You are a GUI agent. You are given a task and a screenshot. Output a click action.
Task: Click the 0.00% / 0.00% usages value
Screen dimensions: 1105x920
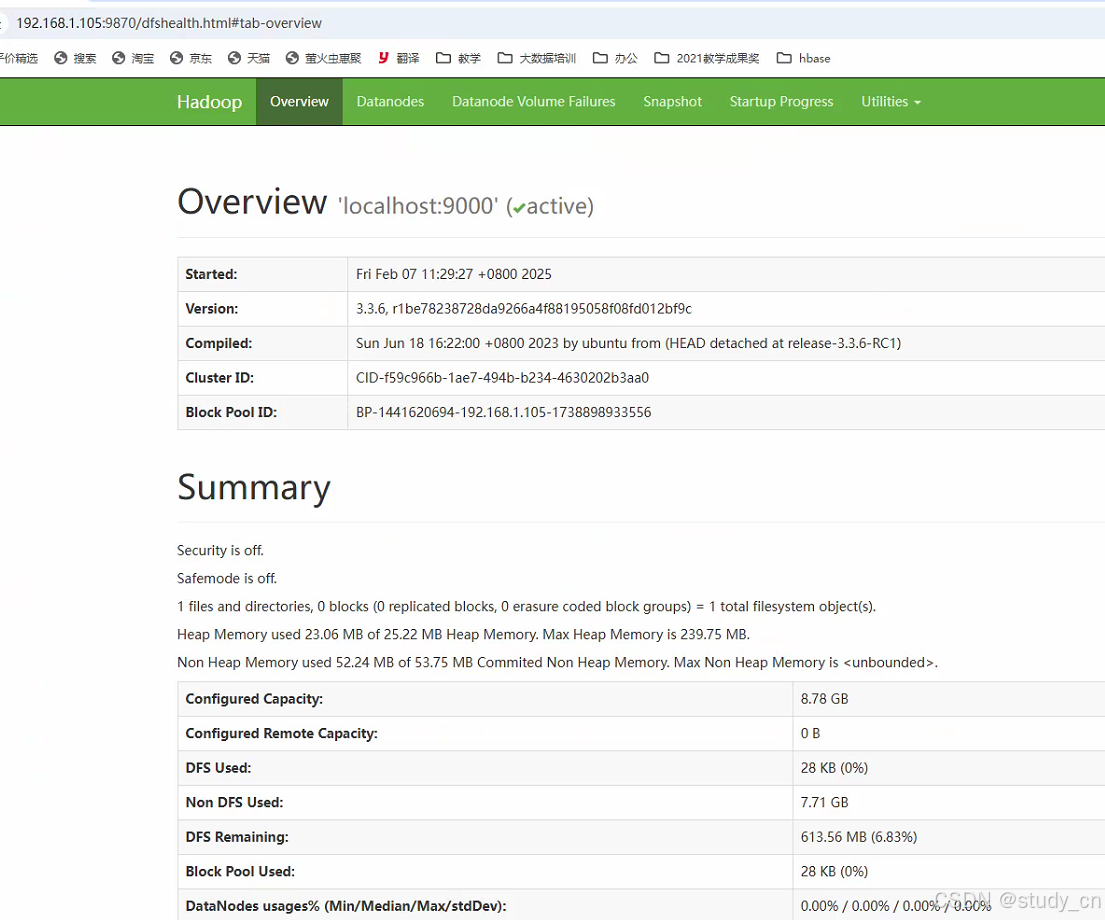[895, 906]
